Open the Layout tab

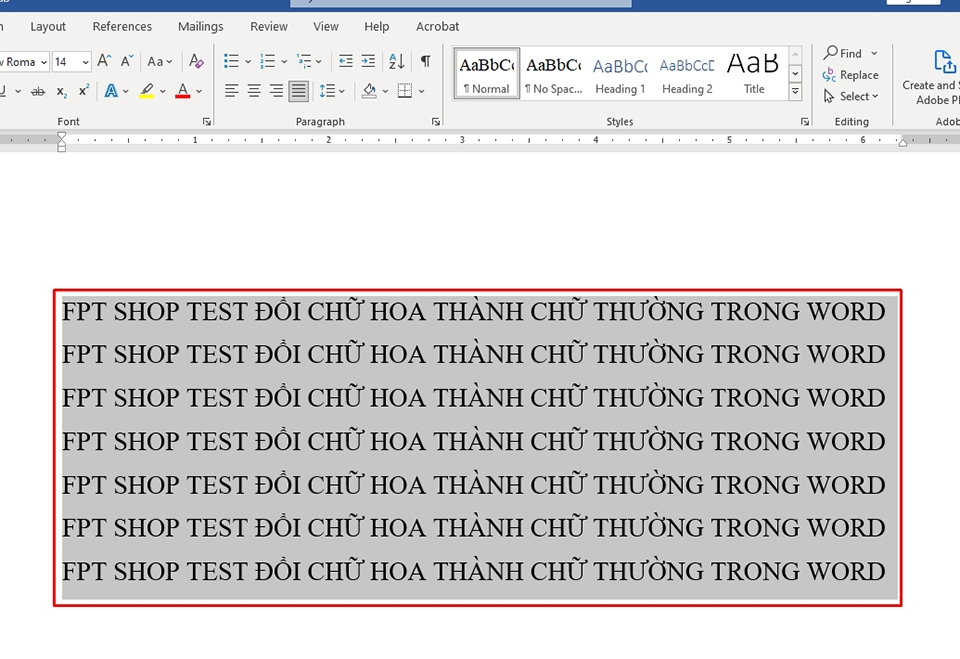click(48, 27)
